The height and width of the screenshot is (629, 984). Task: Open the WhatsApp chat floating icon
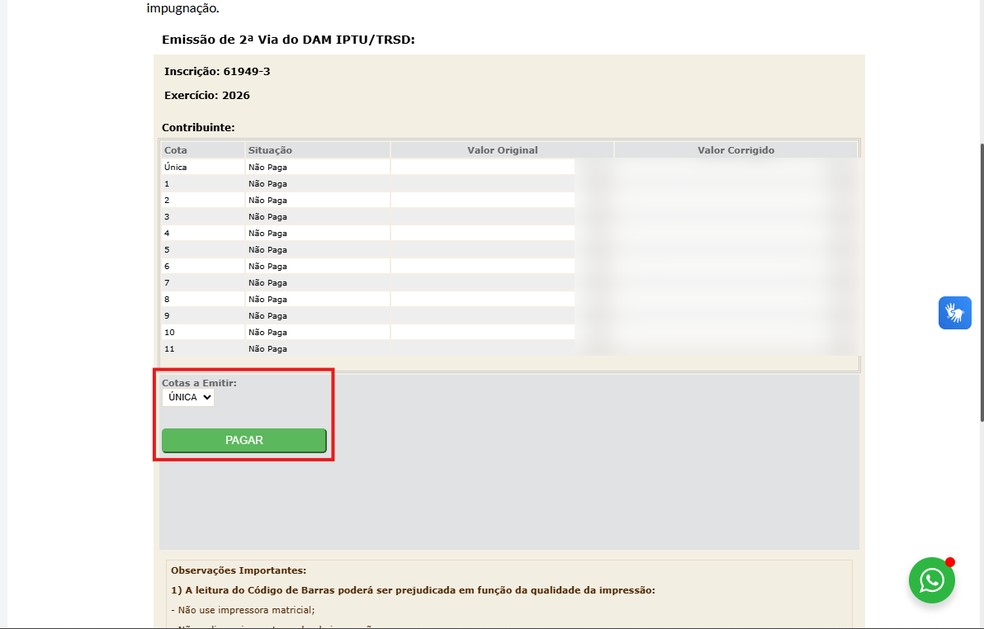pos(931,580)
